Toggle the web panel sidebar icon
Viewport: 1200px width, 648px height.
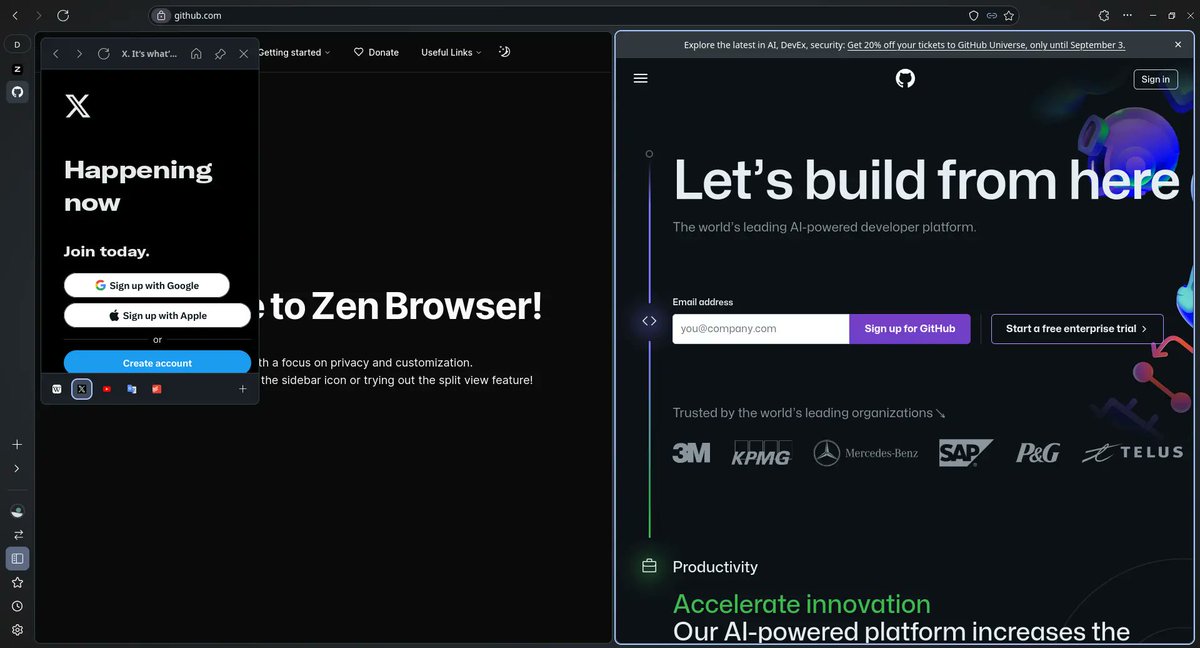point(17,558)
